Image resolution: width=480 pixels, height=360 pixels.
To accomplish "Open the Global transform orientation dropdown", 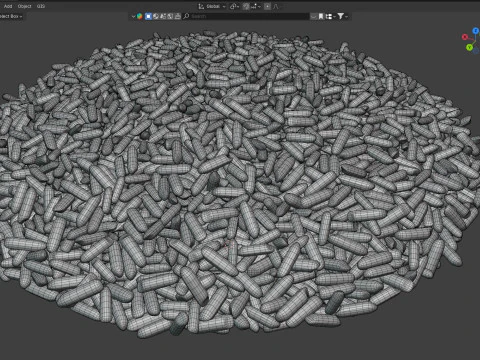I will [212, 6].
